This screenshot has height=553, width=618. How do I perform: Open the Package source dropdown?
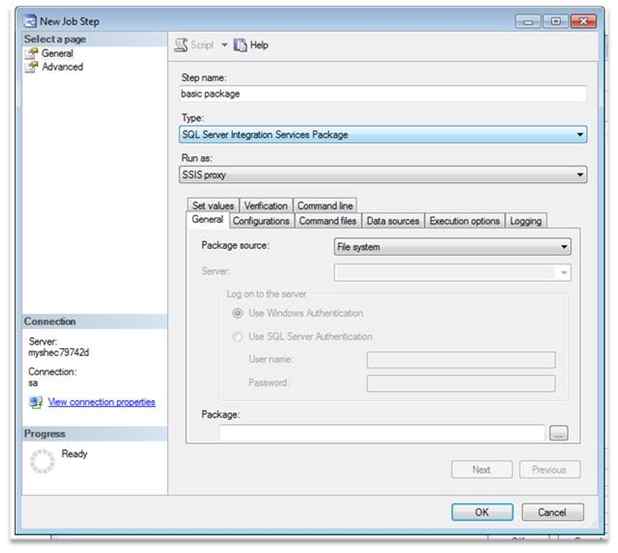point(452,247)
